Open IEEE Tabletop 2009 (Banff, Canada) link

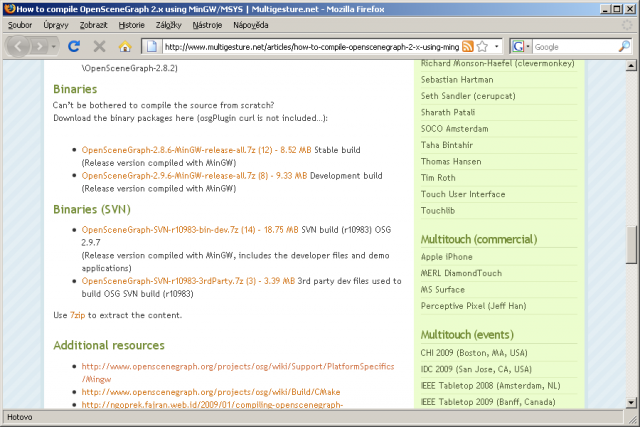point(488,402)
